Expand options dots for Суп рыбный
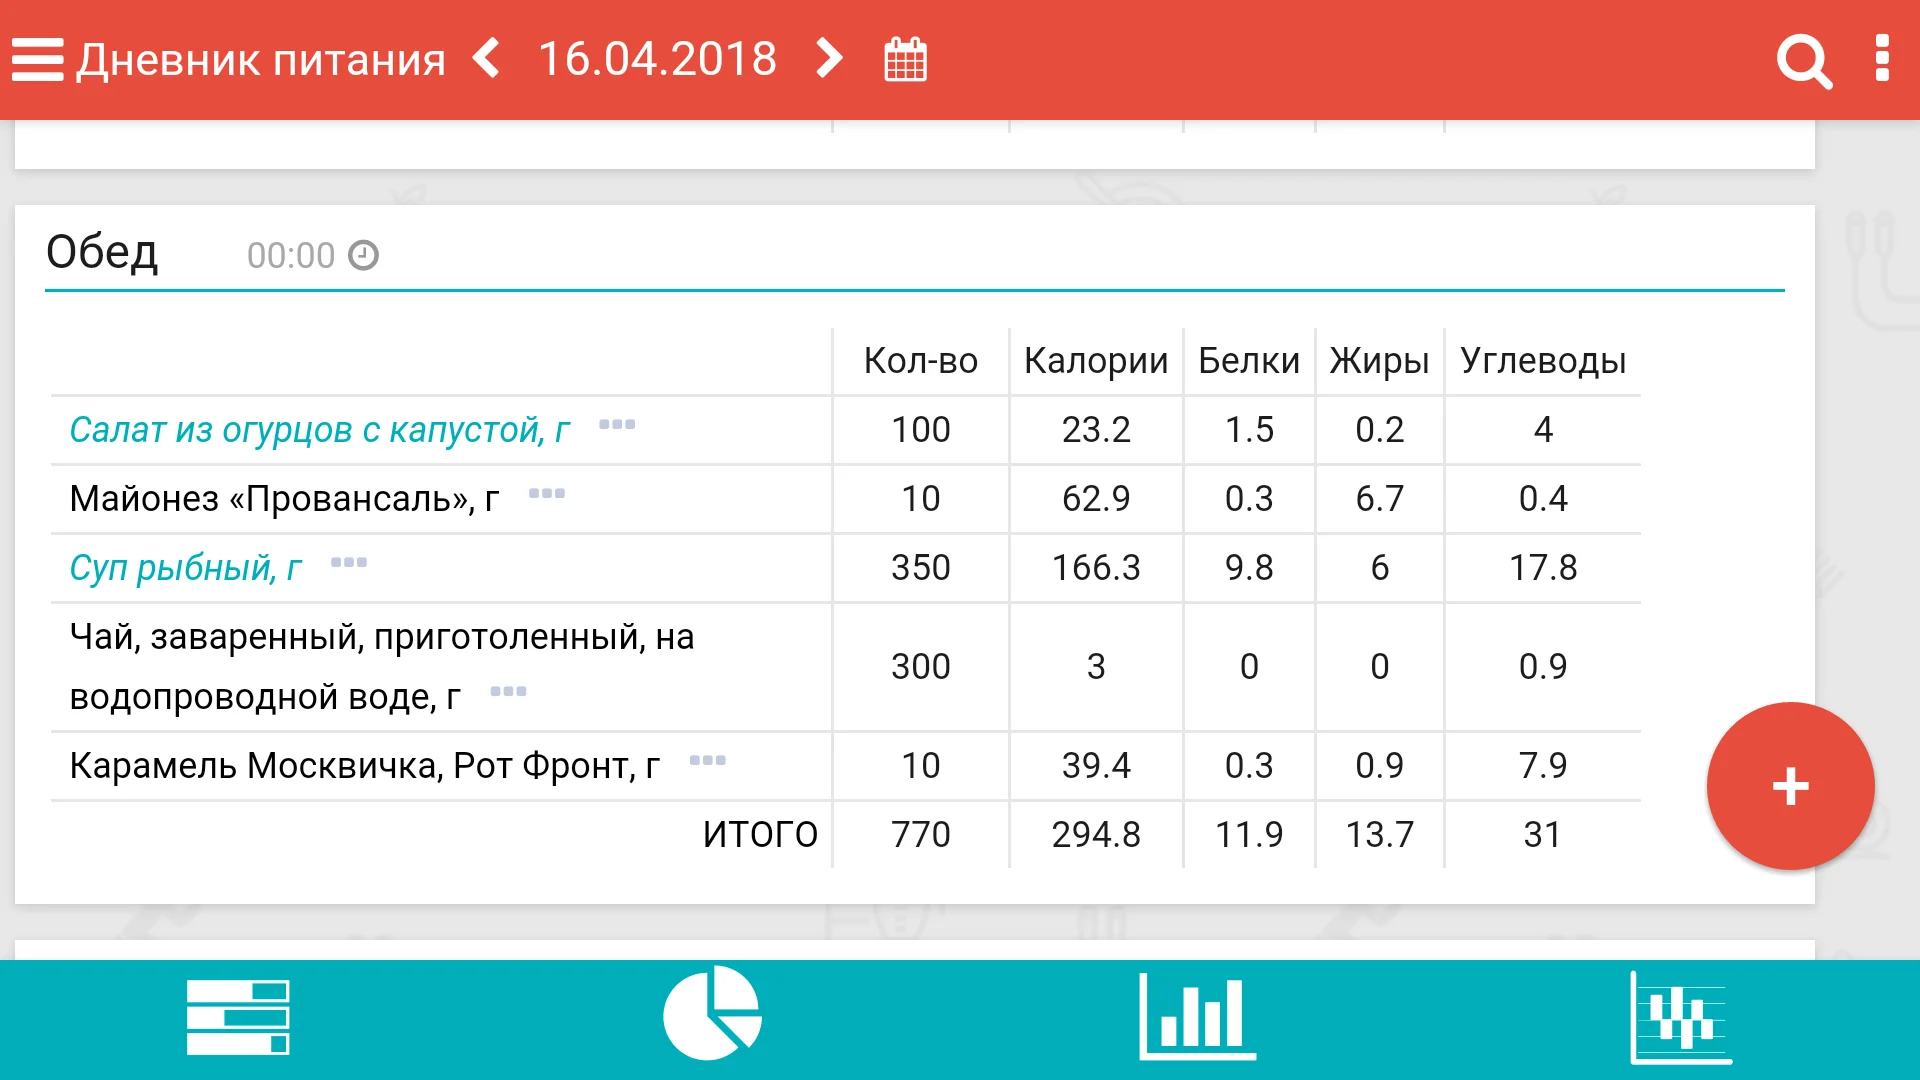This screenshot has width=1920, height=1080. 349,563
